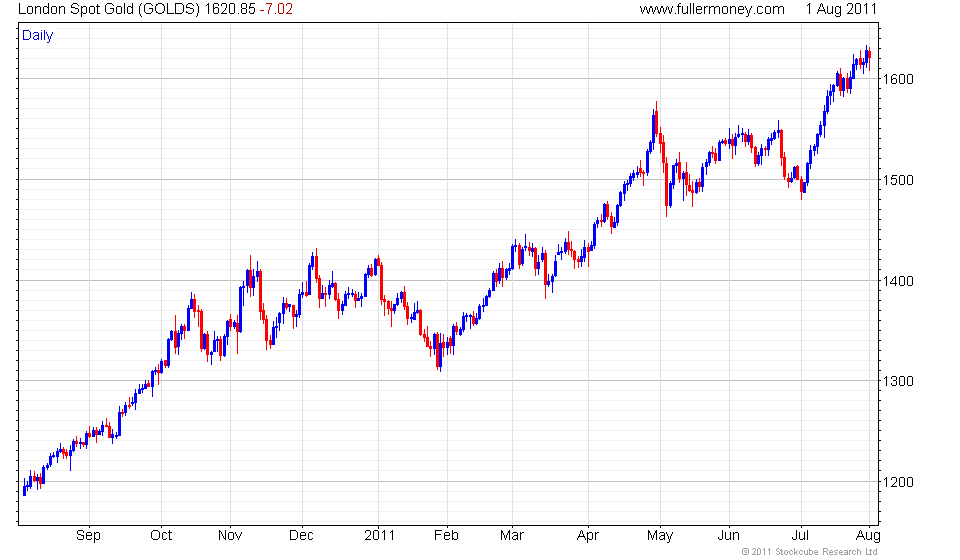Image resolution: width=960 pixels, height=560 pixels.
Task: Click the Jun month axis label
Action: pos(729,535)
